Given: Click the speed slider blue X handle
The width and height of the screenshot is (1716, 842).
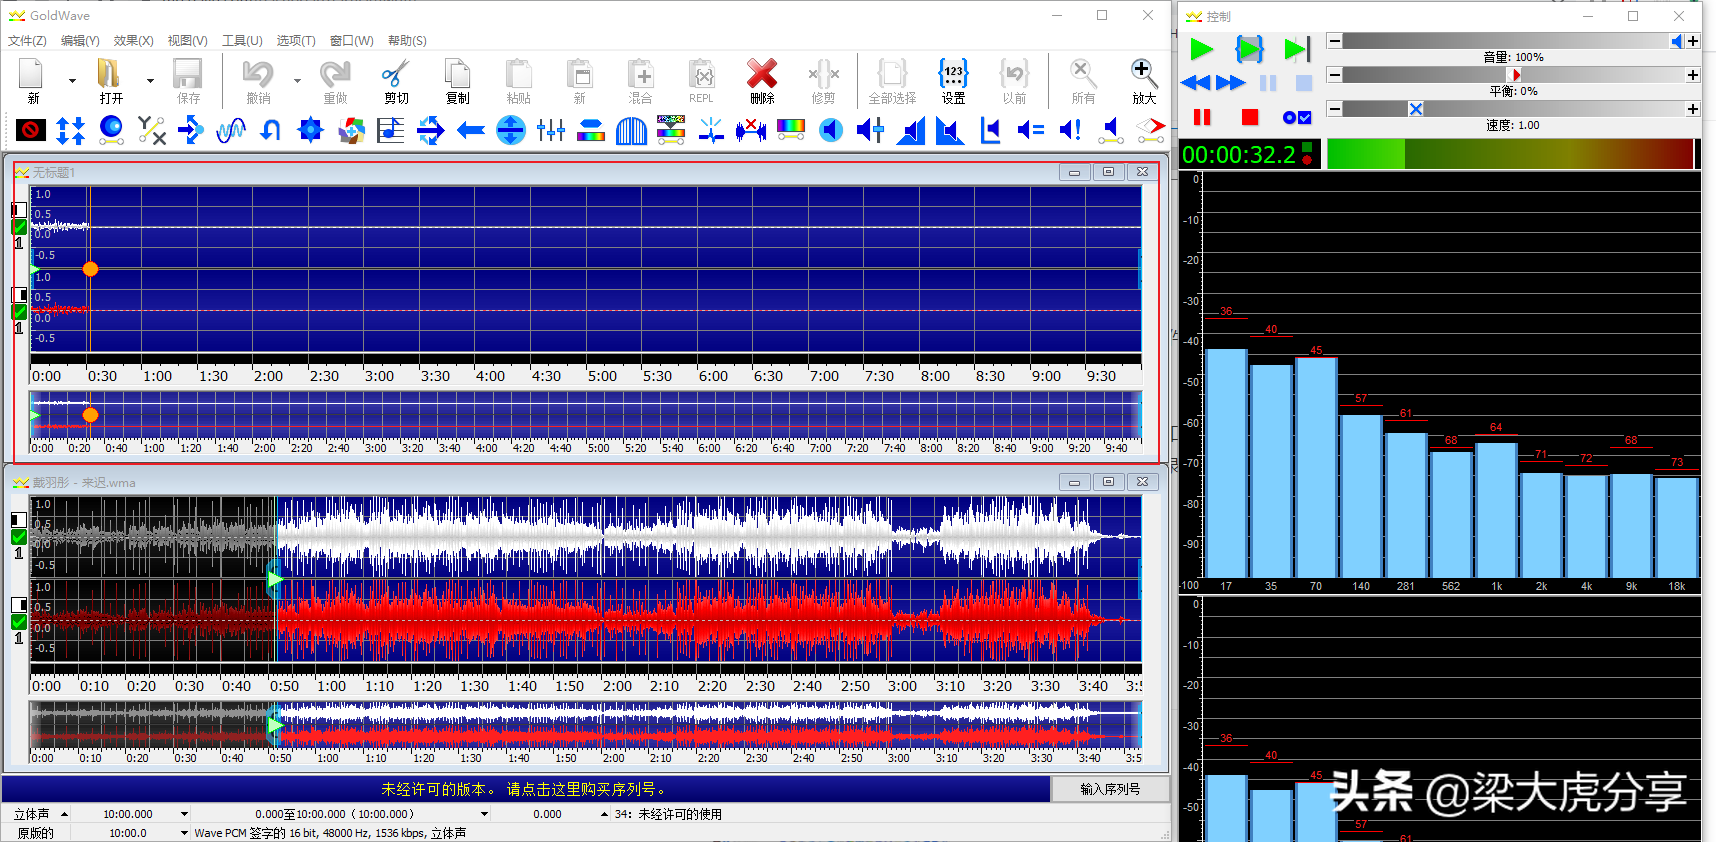Looking at the screenshot, I should (1416, 109).
